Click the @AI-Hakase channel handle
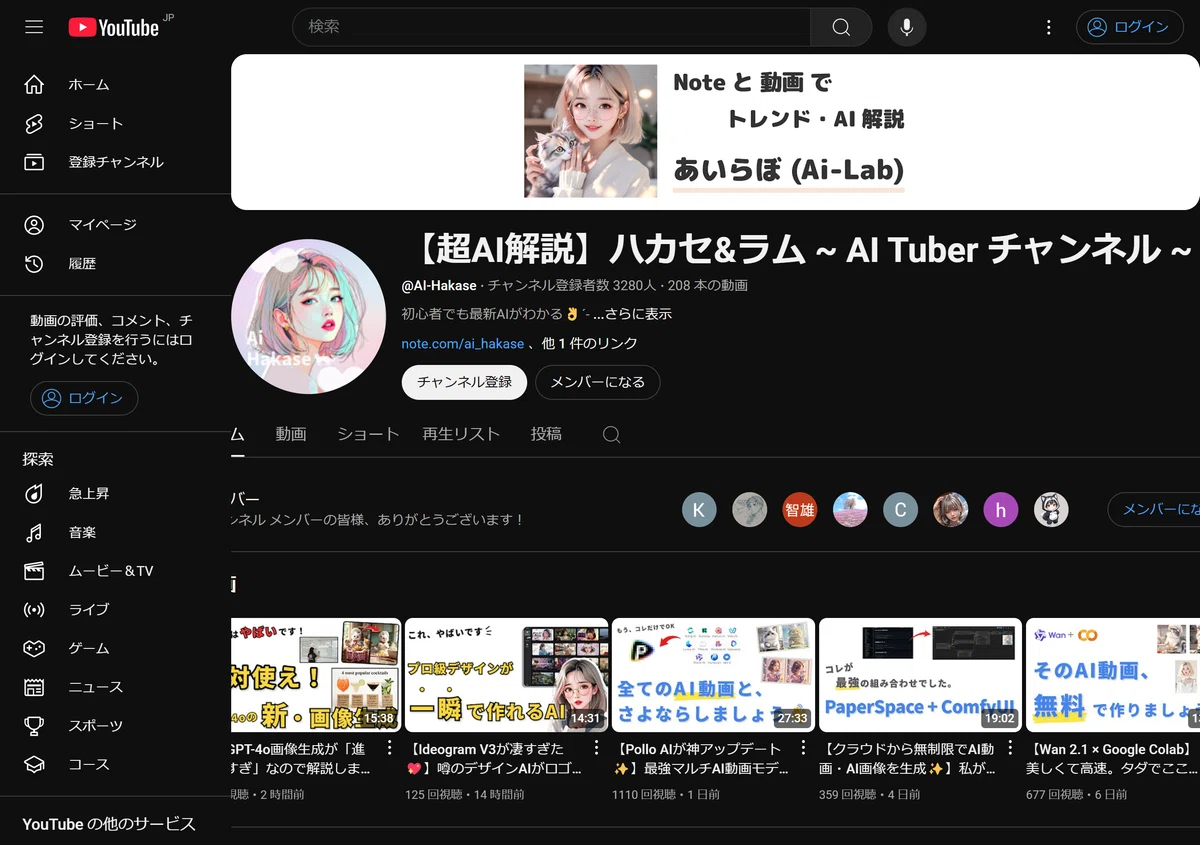 (x=439, y=285)
